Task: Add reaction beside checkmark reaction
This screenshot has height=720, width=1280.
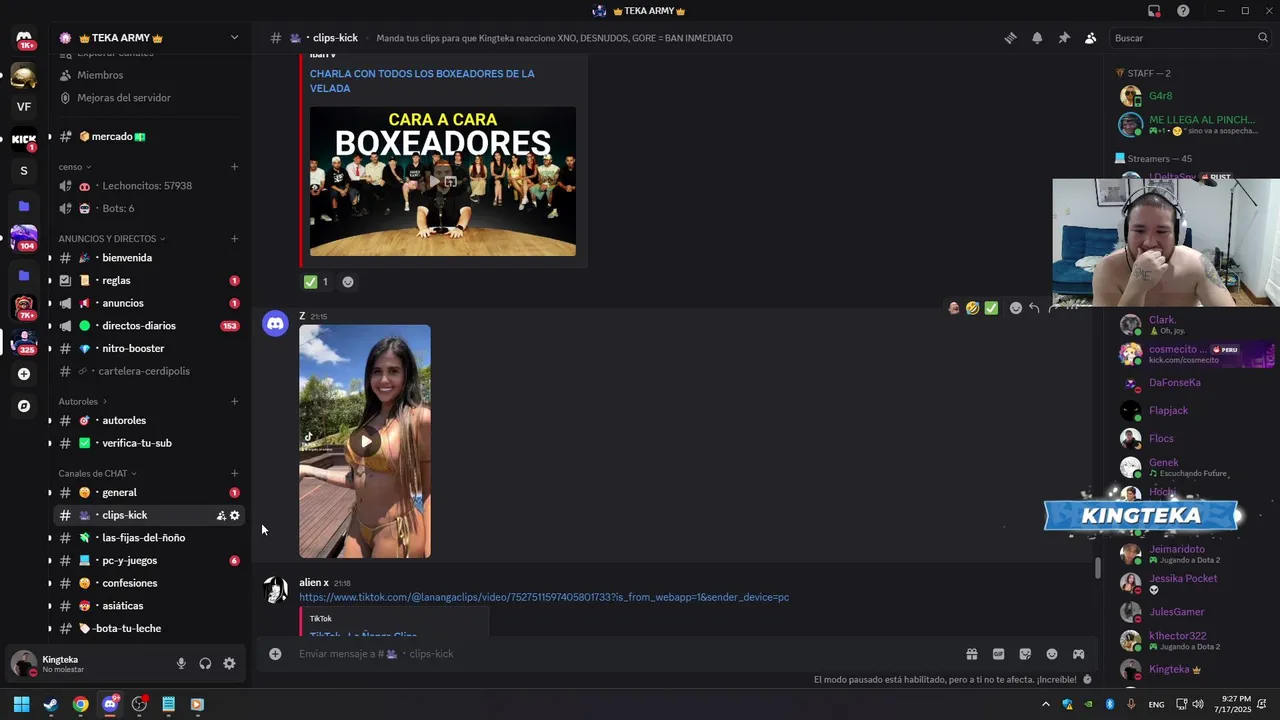Action: tap(348, 282)
